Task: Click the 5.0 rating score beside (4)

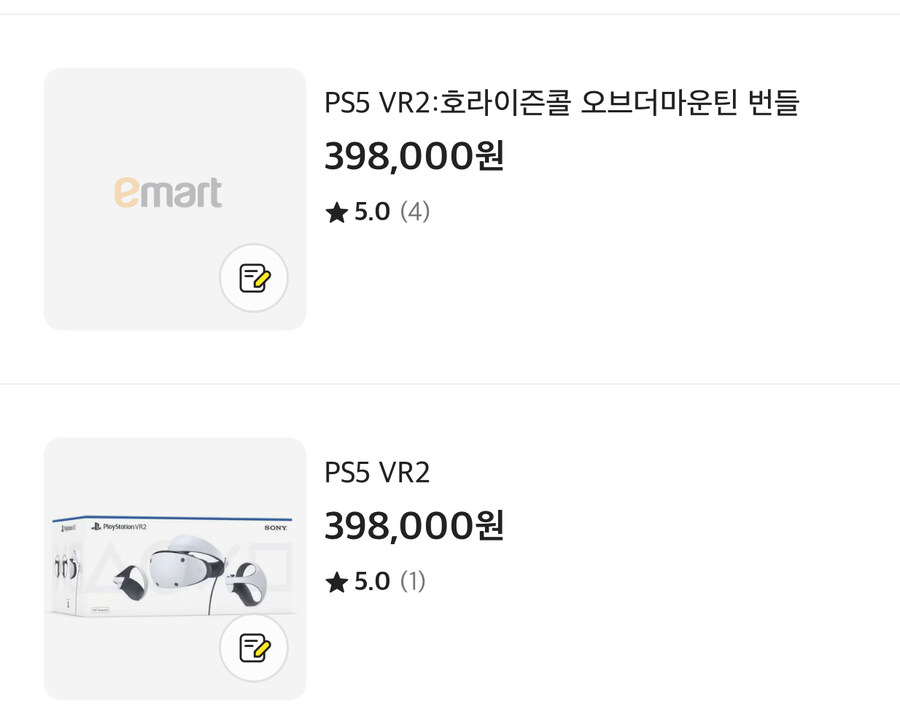Action: [372, 212]
